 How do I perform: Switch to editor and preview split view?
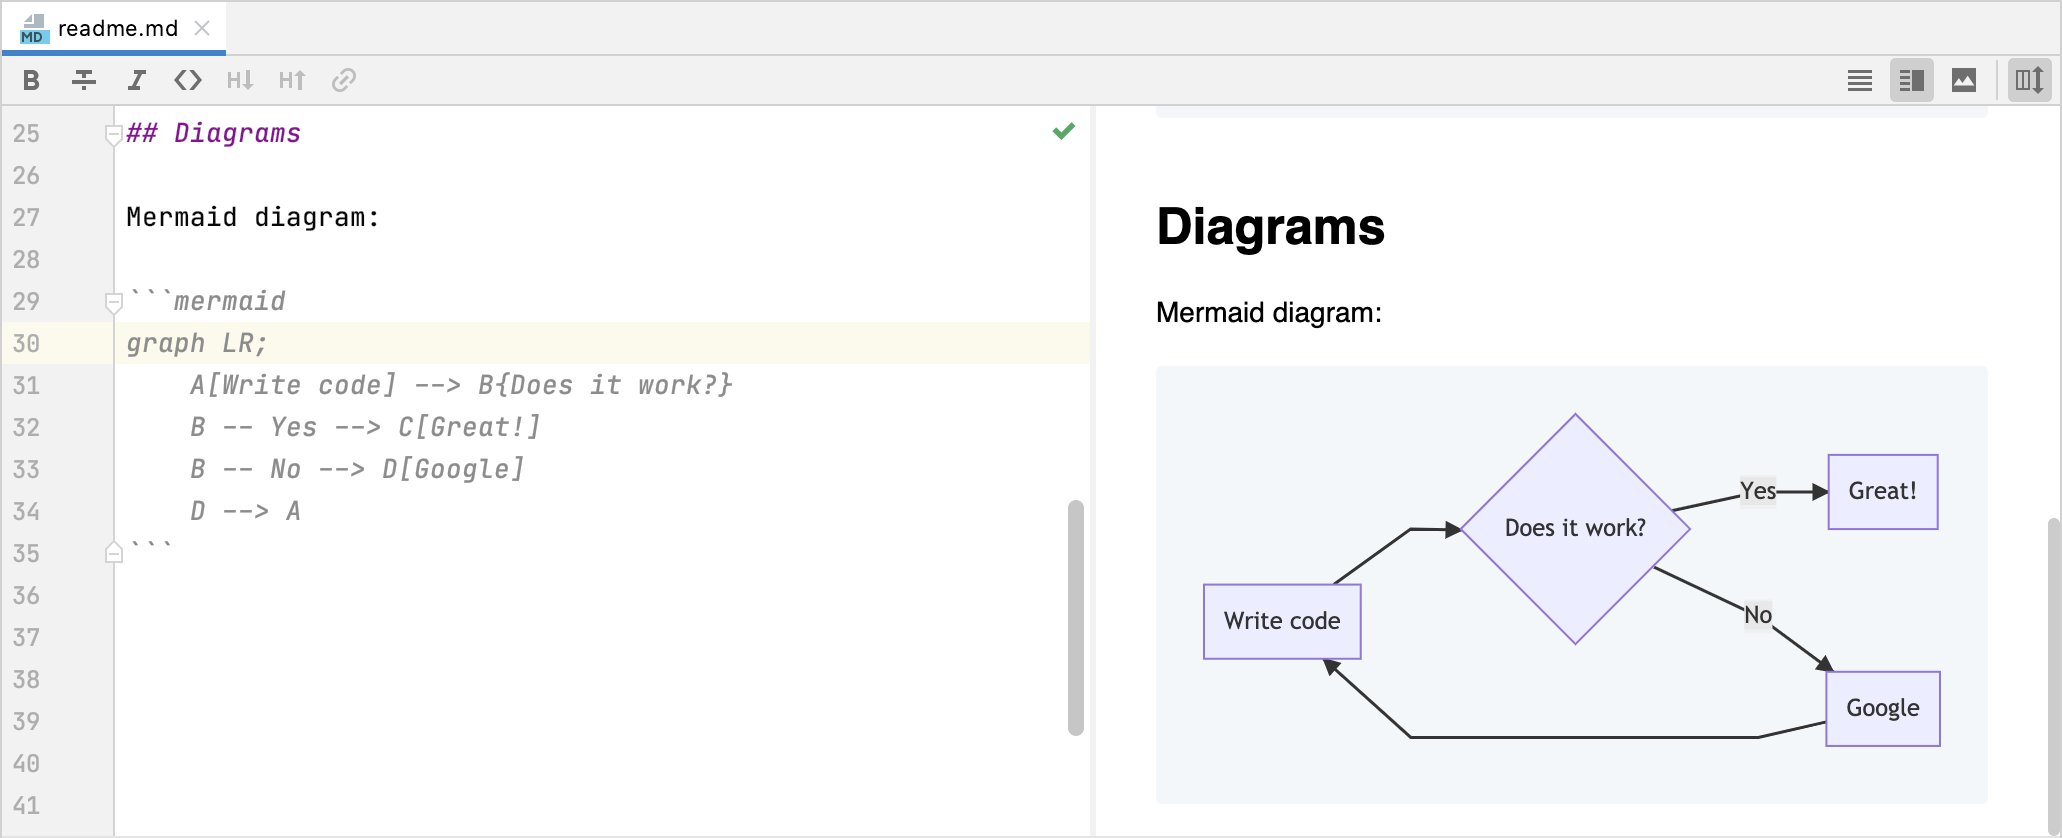coord(1912,80)
